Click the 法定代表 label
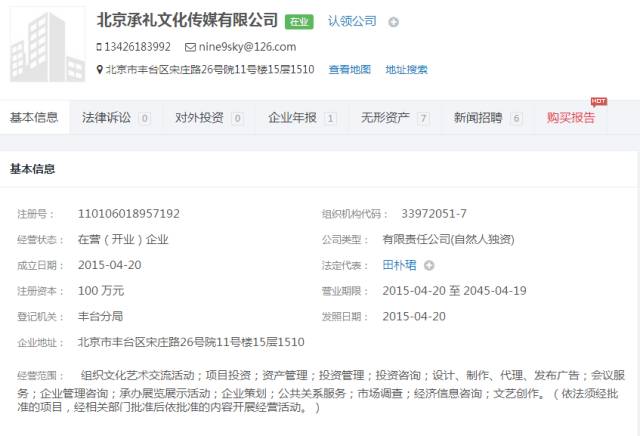The width and height of the screenshot is (640, 436). (344, 265)
